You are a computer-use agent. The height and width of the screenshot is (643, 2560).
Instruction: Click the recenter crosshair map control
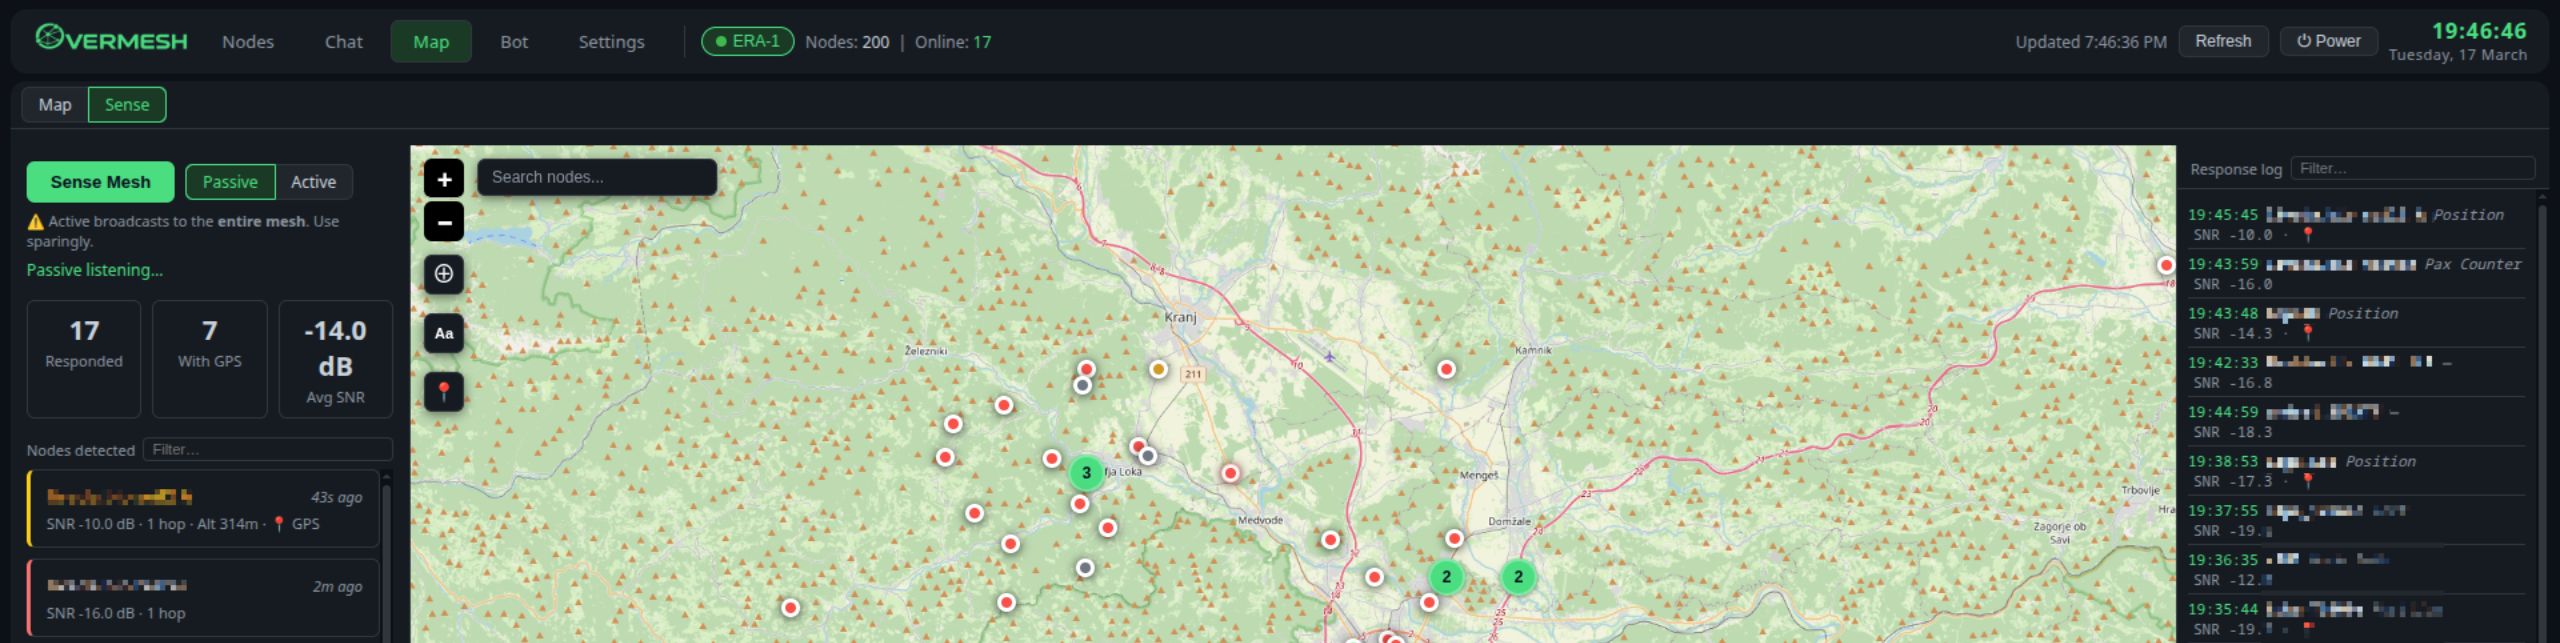click(444, 274)
